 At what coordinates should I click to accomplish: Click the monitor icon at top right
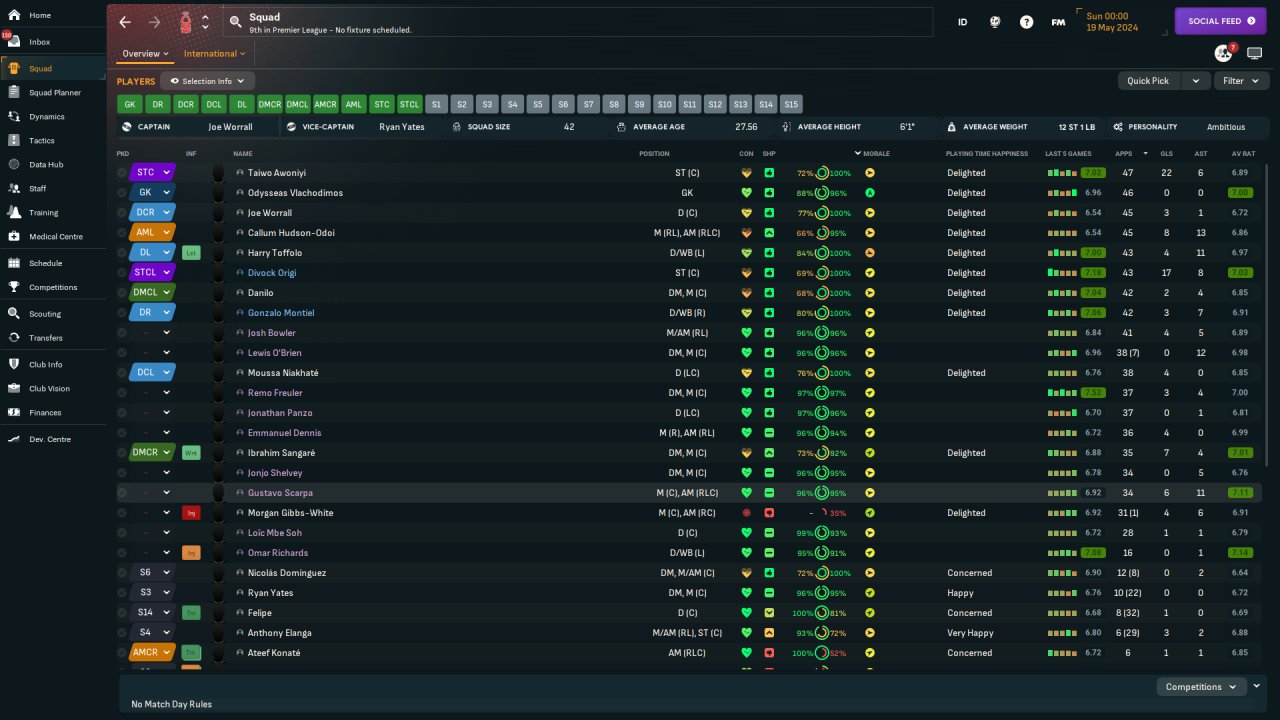point(1254,53)
